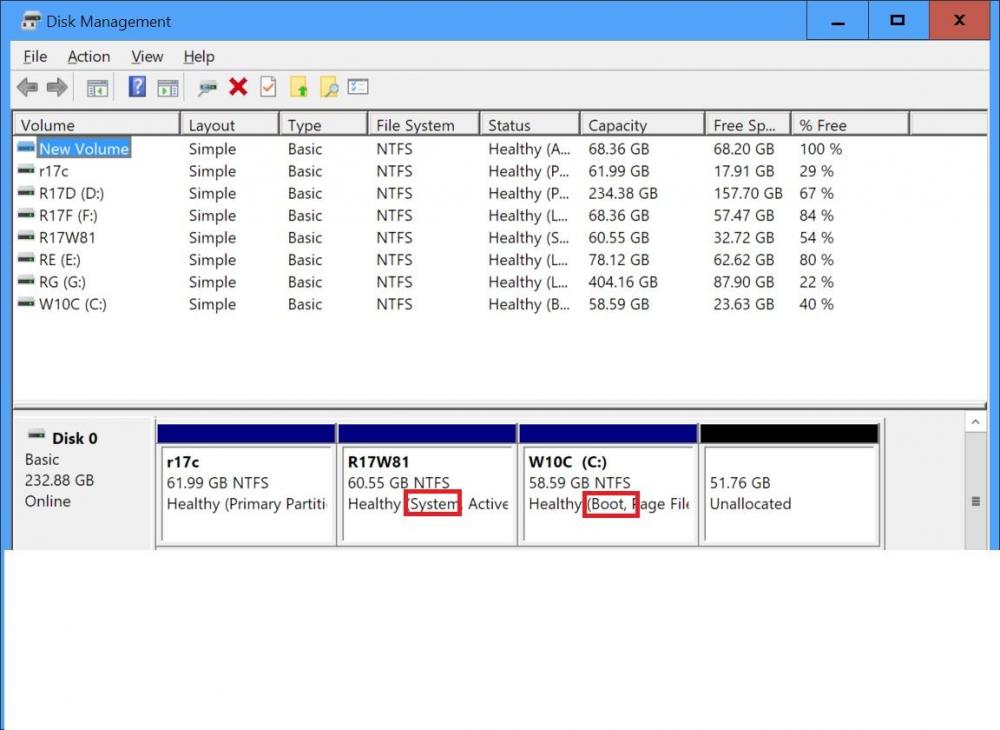Screen dimensions: 1000x730
Task: Sort by the Free Sp... column header
Action: [747, 125]
